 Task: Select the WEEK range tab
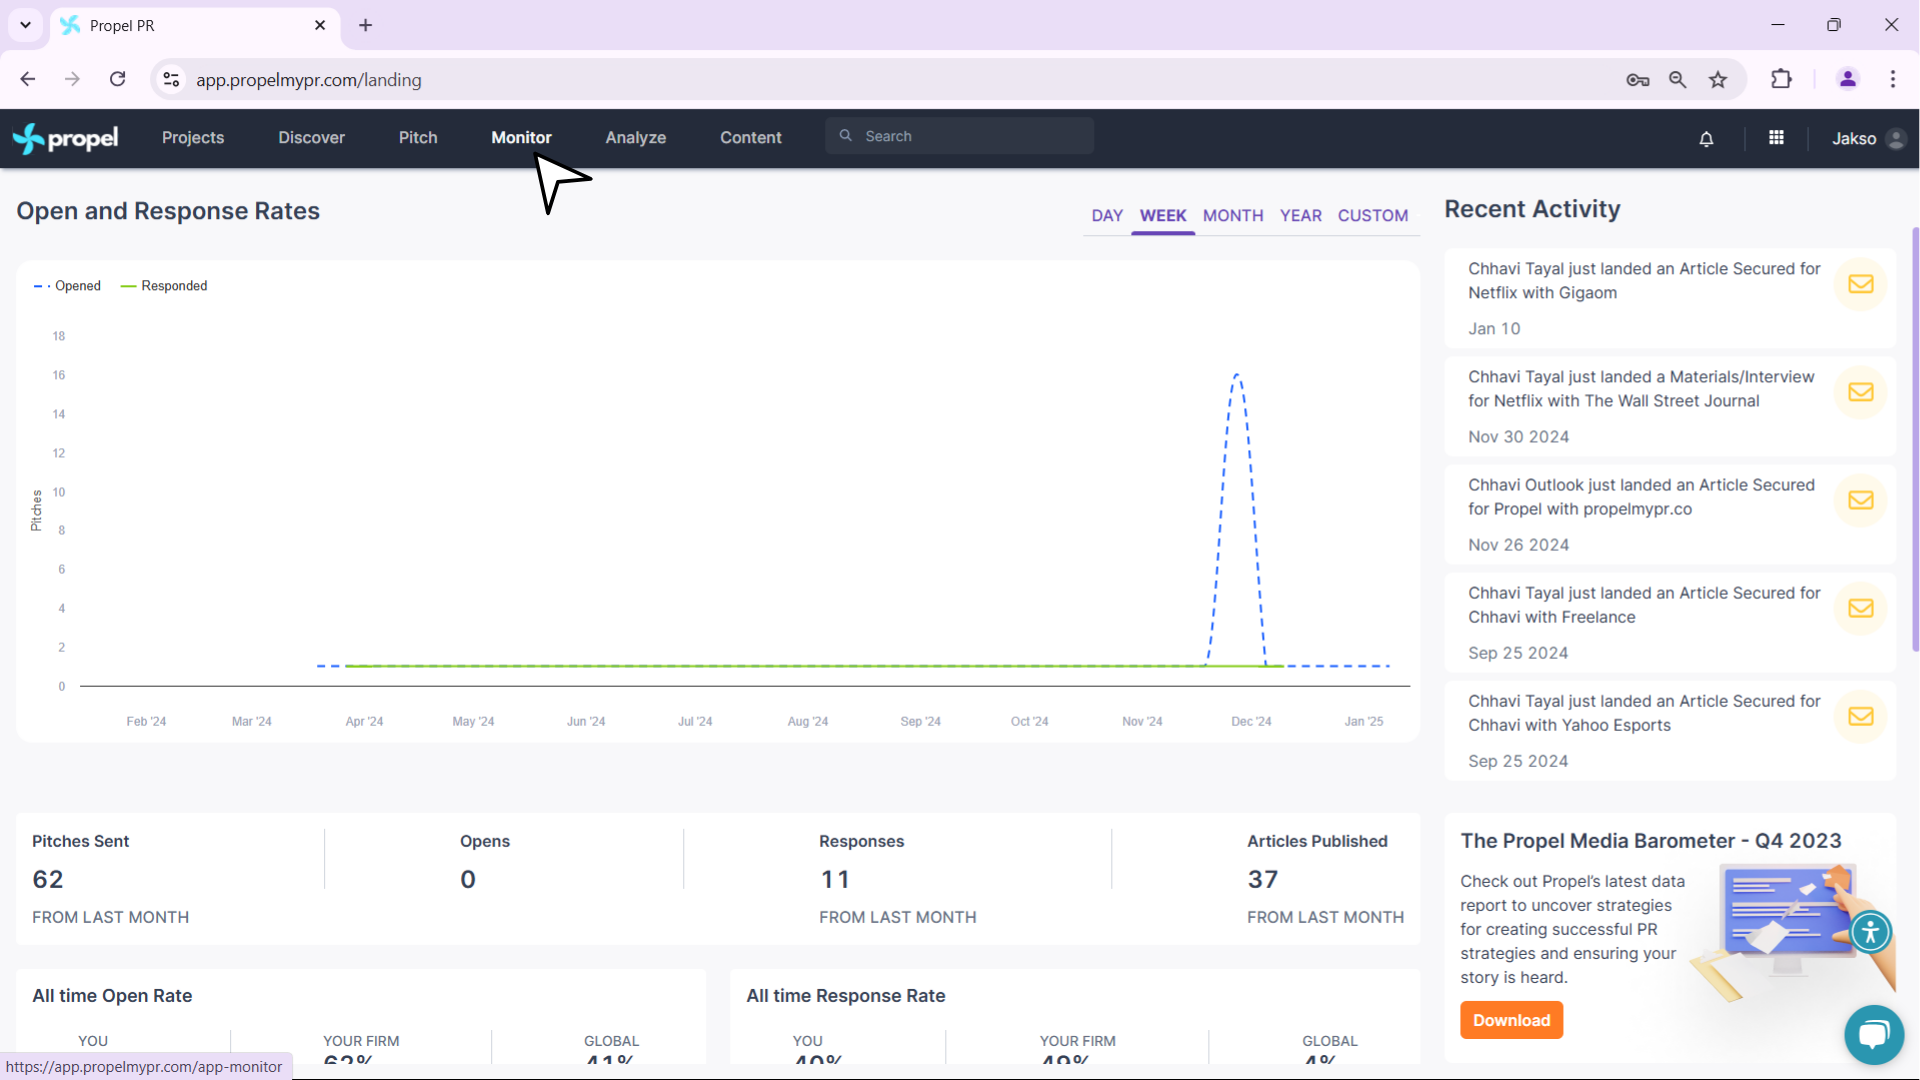tap(1163, 216)
